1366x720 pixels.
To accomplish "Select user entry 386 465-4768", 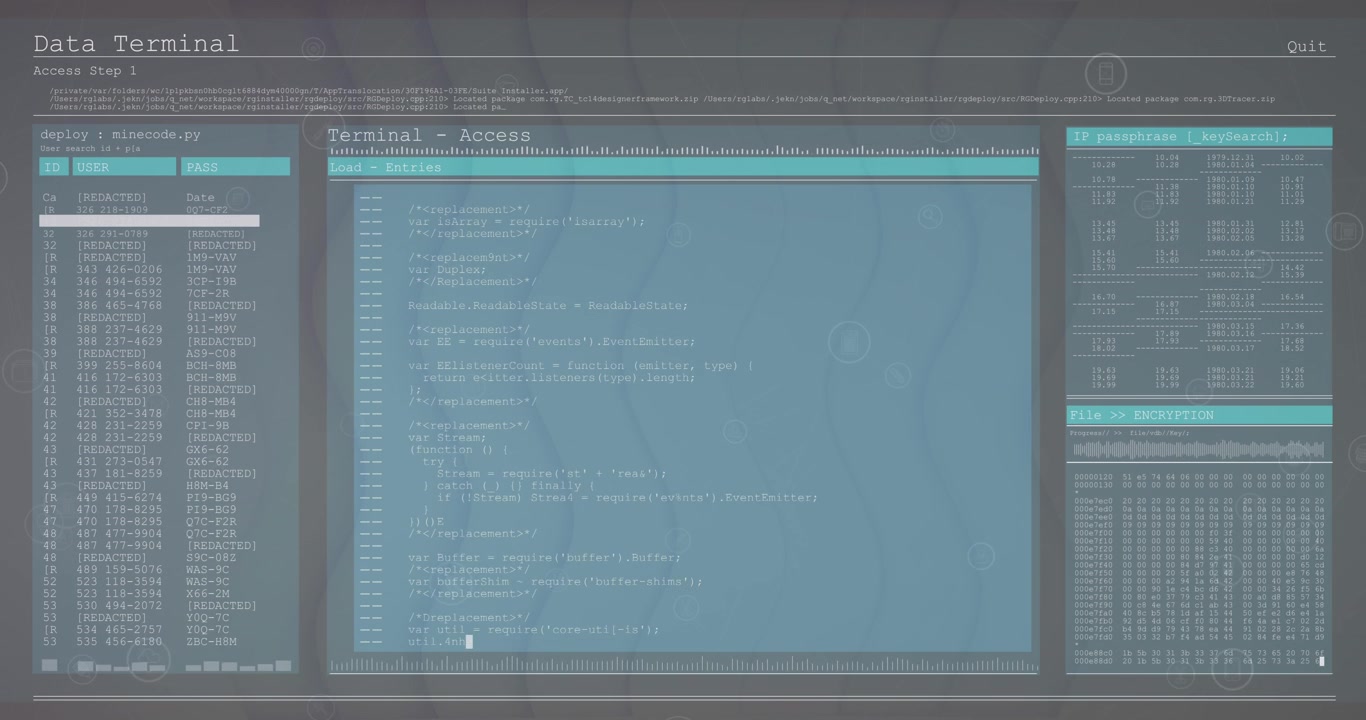I will click(x=119, y=306).
